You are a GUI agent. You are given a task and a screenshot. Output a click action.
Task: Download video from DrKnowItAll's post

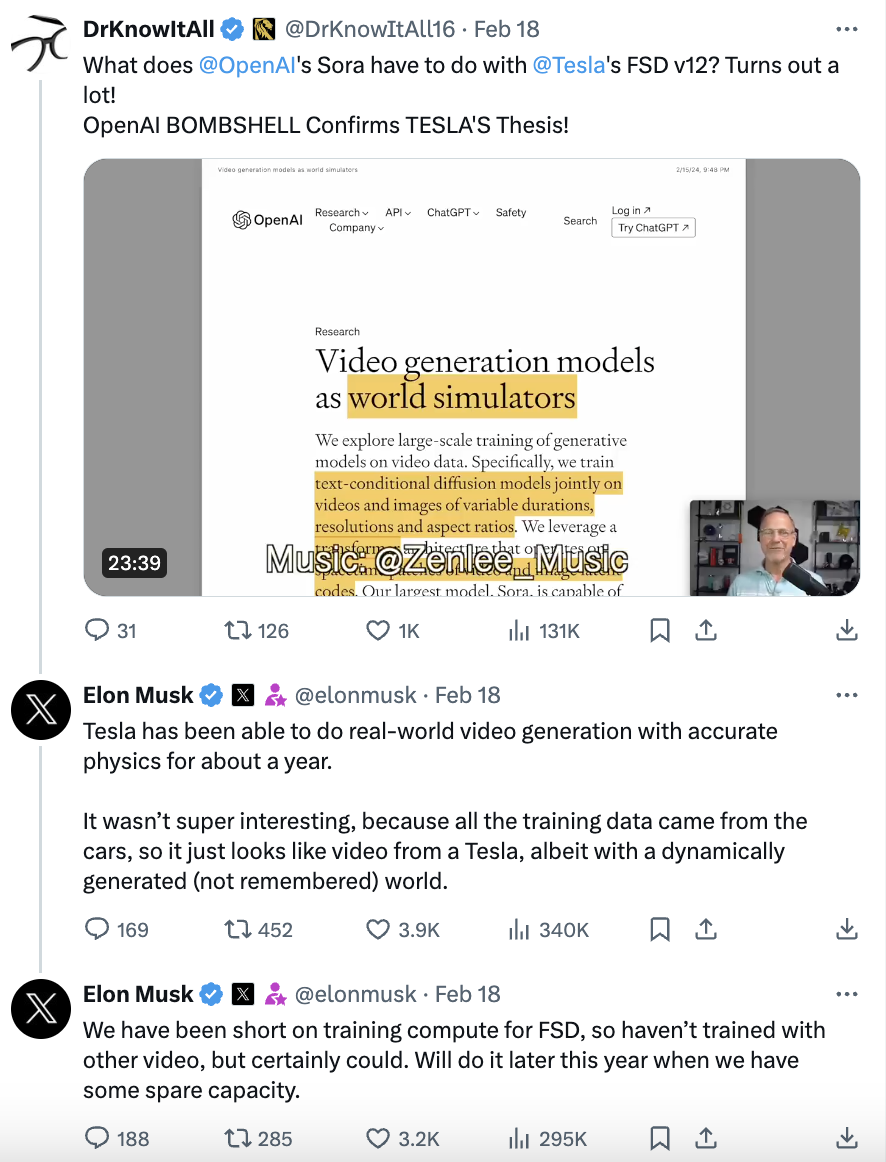coord(846,630)
